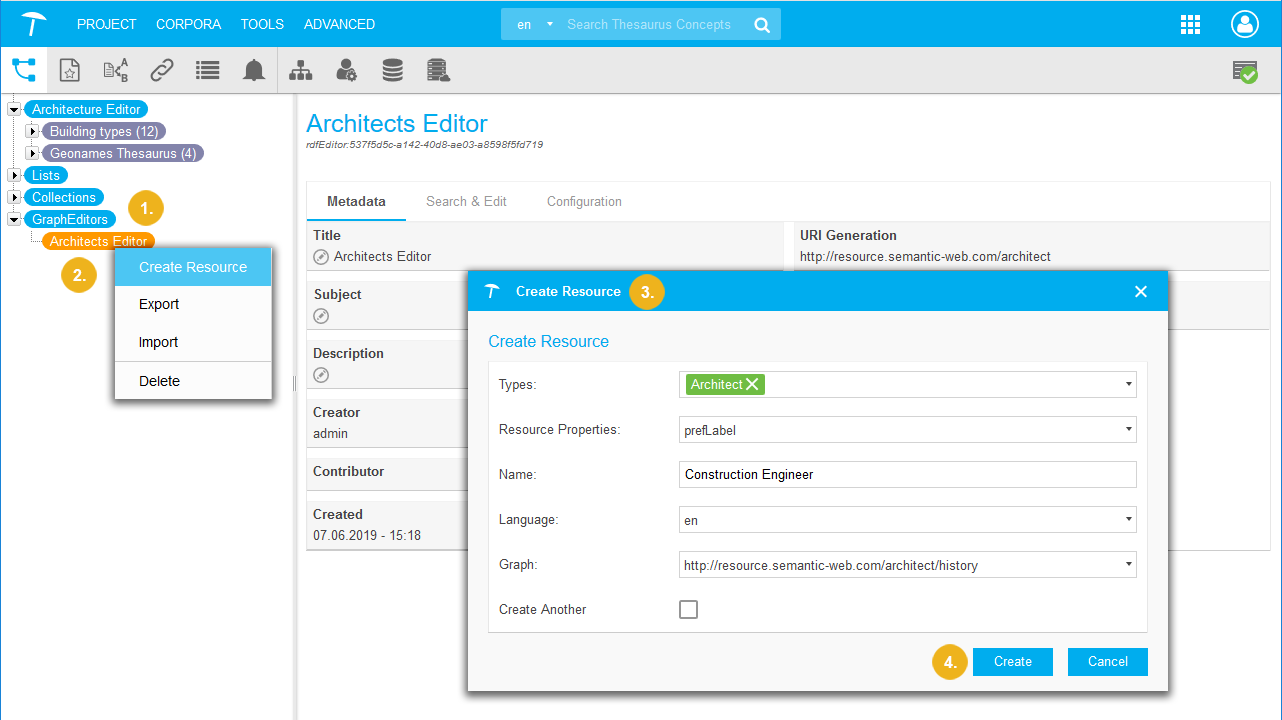1282x720 pixels.
Task: Click the chain link icon in toolbar
Action: point(162,70)
